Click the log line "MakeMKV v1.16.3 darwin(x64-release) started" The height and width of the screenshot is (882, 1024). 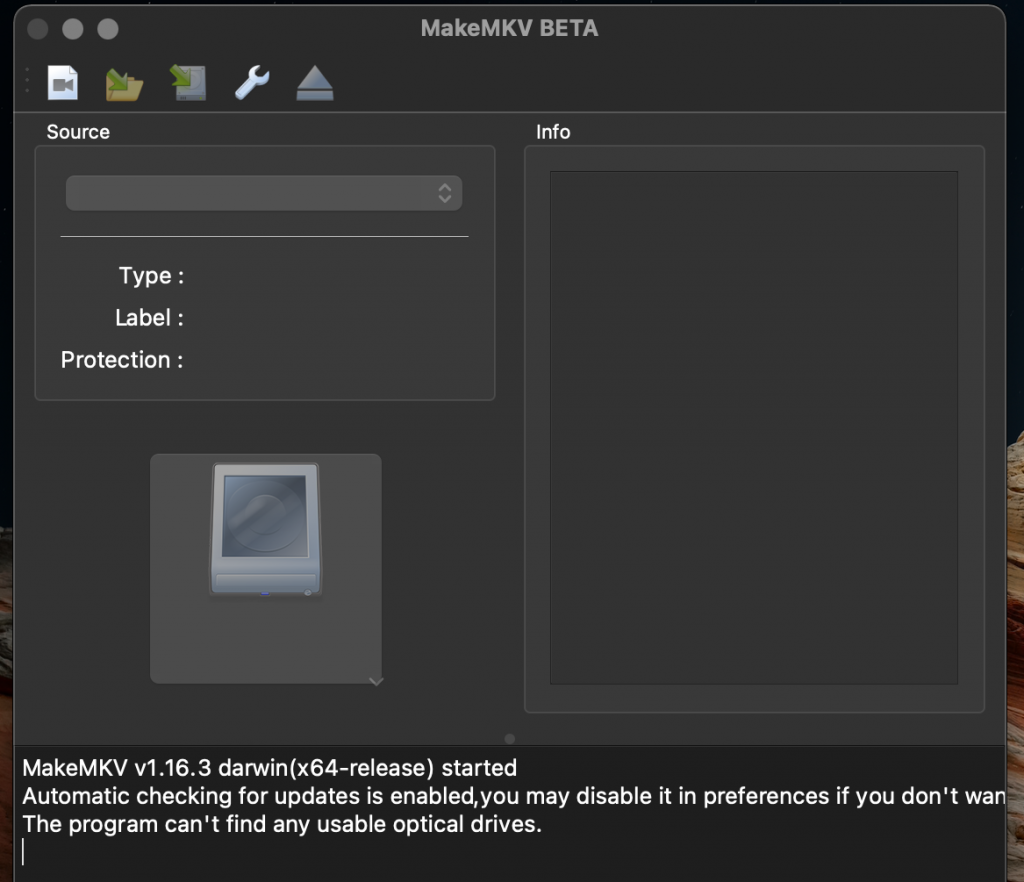[270, 768]
